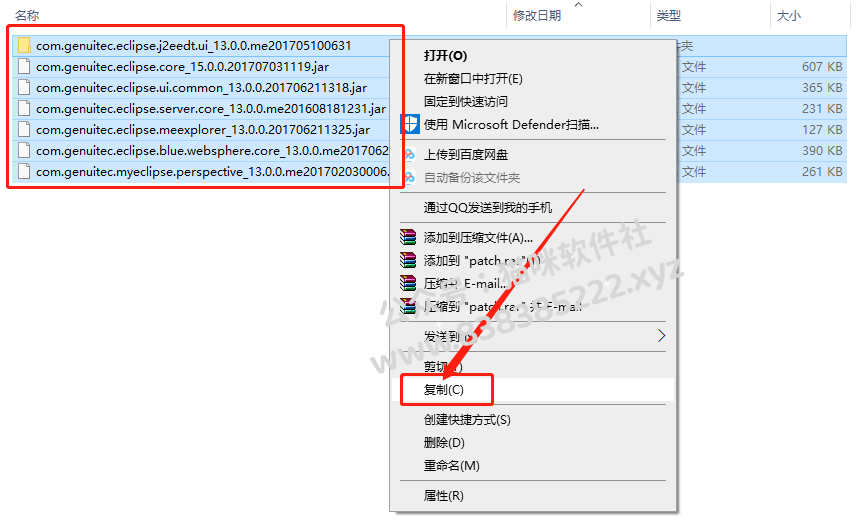
Task: Click file icon beside eclipse.server.core jar
Action: click(24, 108)
